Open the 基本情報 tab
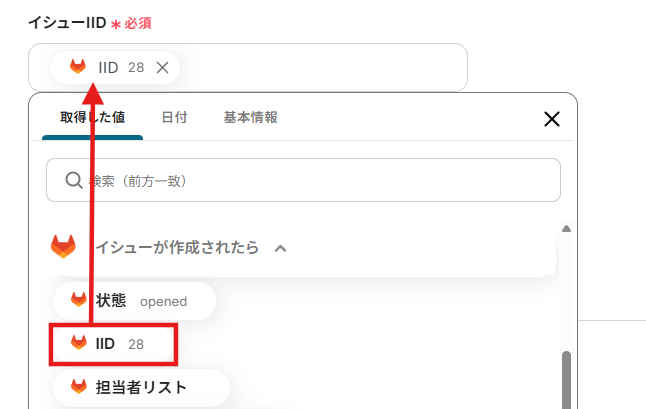 [x=250, y=118]
